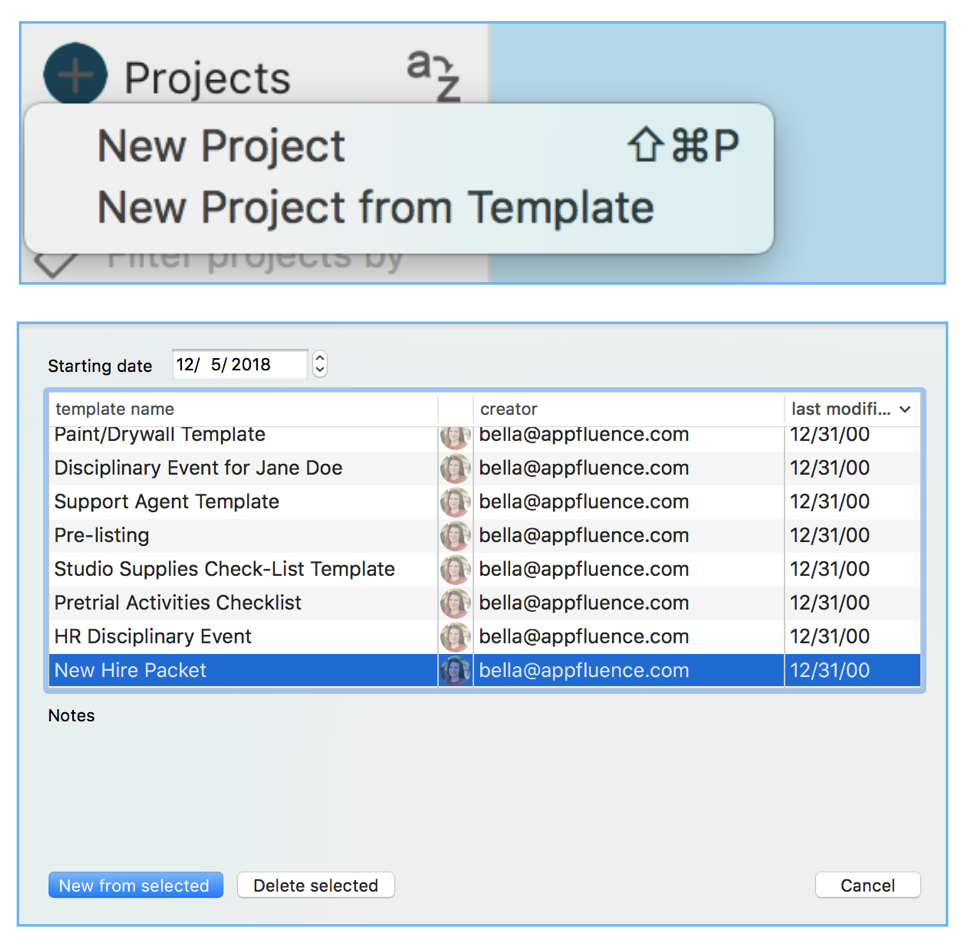Select New Project from the menu
The height and width of the screenshot is (950, 970).
221,147
